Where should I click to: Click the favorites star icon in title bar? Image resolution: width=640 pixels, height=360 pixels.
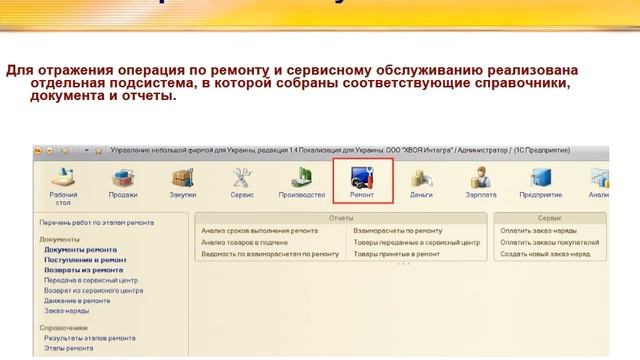pos(98,151)
